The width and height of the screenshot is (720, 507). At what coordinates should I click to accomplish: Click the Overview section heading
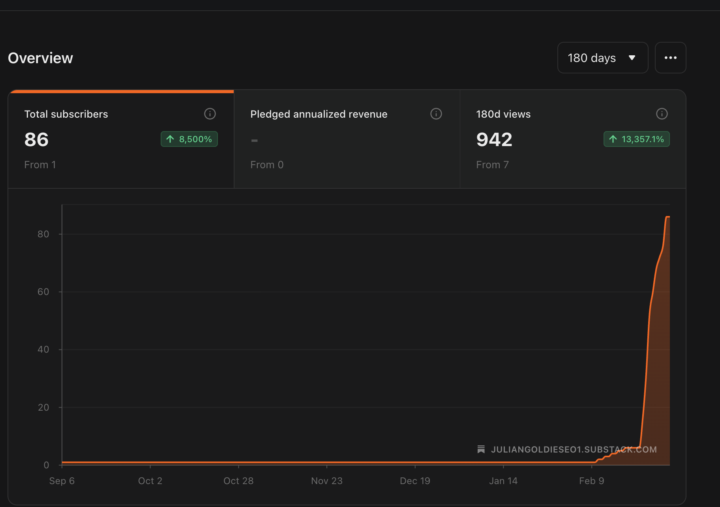coord(40,58)
